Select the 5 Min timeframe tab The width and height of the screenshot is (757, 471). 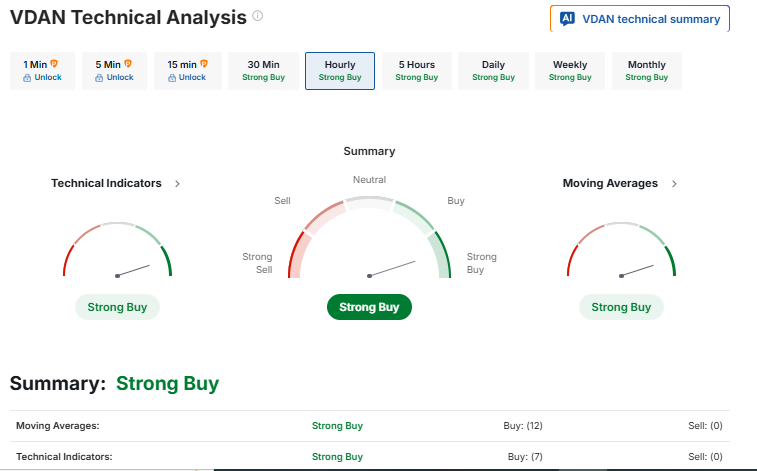pyautogui.click(x=114, y=71)
